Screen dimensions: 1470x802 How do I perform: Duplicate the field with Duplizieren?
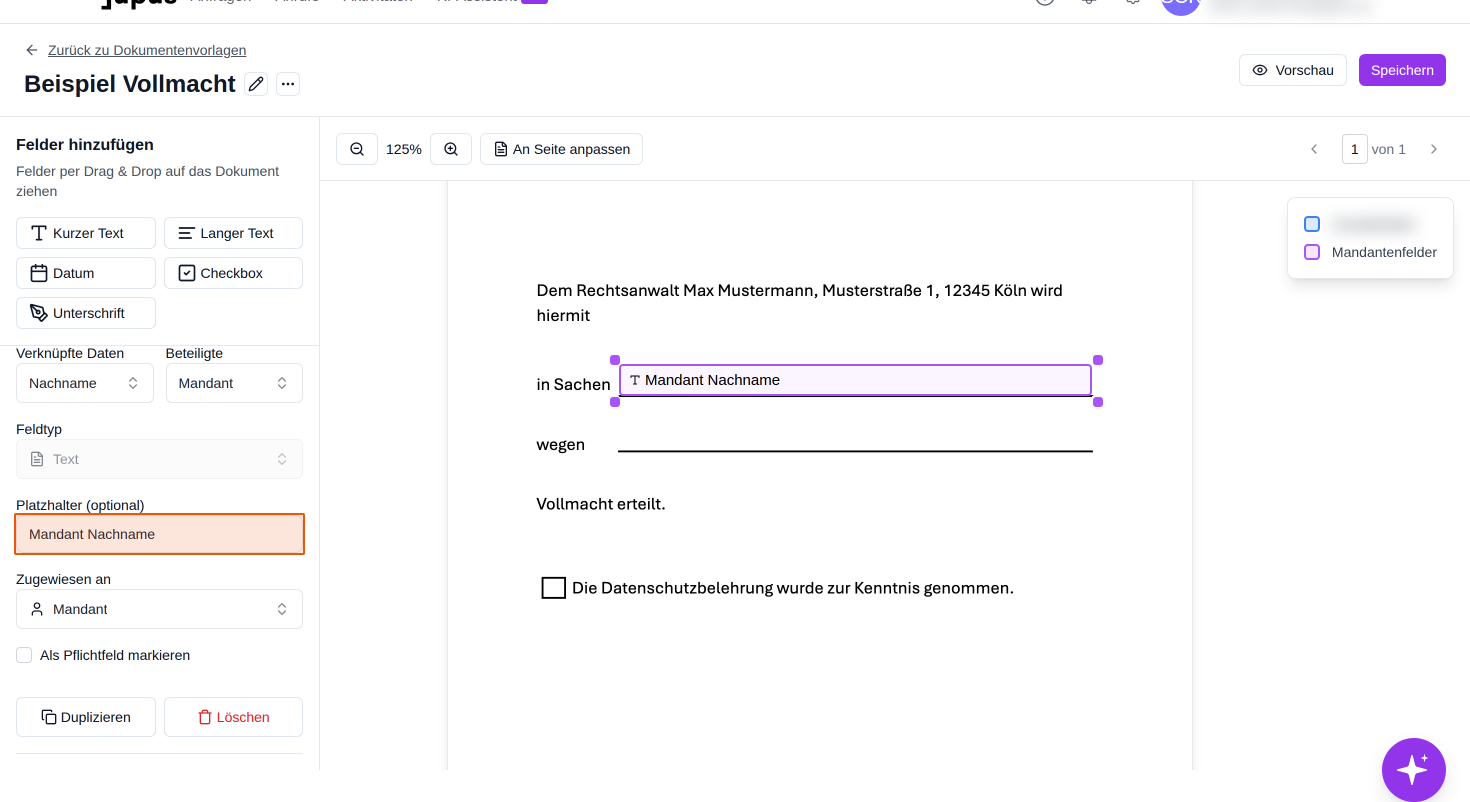pos(86,717)
